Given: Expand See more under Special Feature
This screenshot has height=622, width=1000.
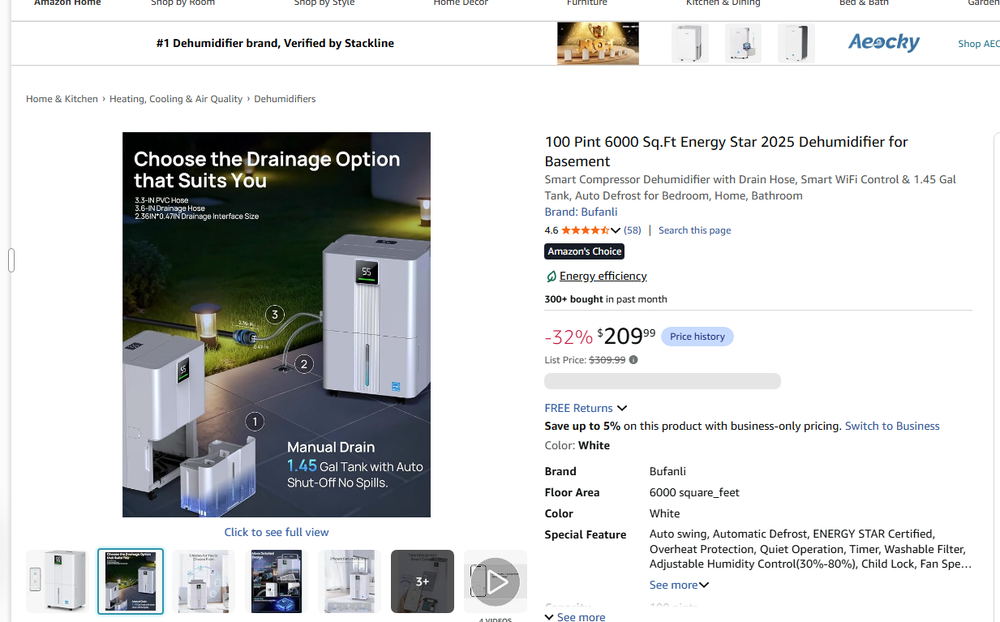Looking at the screenshot, I should tap(679, 585).
